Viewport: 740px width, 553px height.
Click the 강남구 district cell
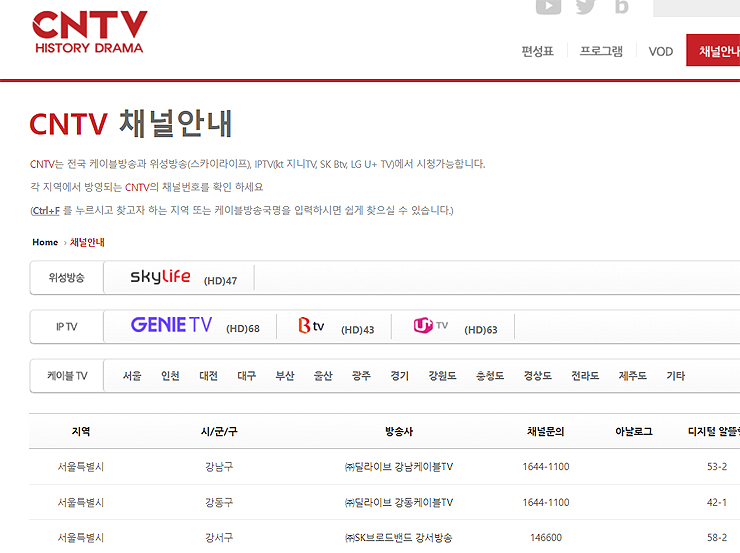coord(219,467)
